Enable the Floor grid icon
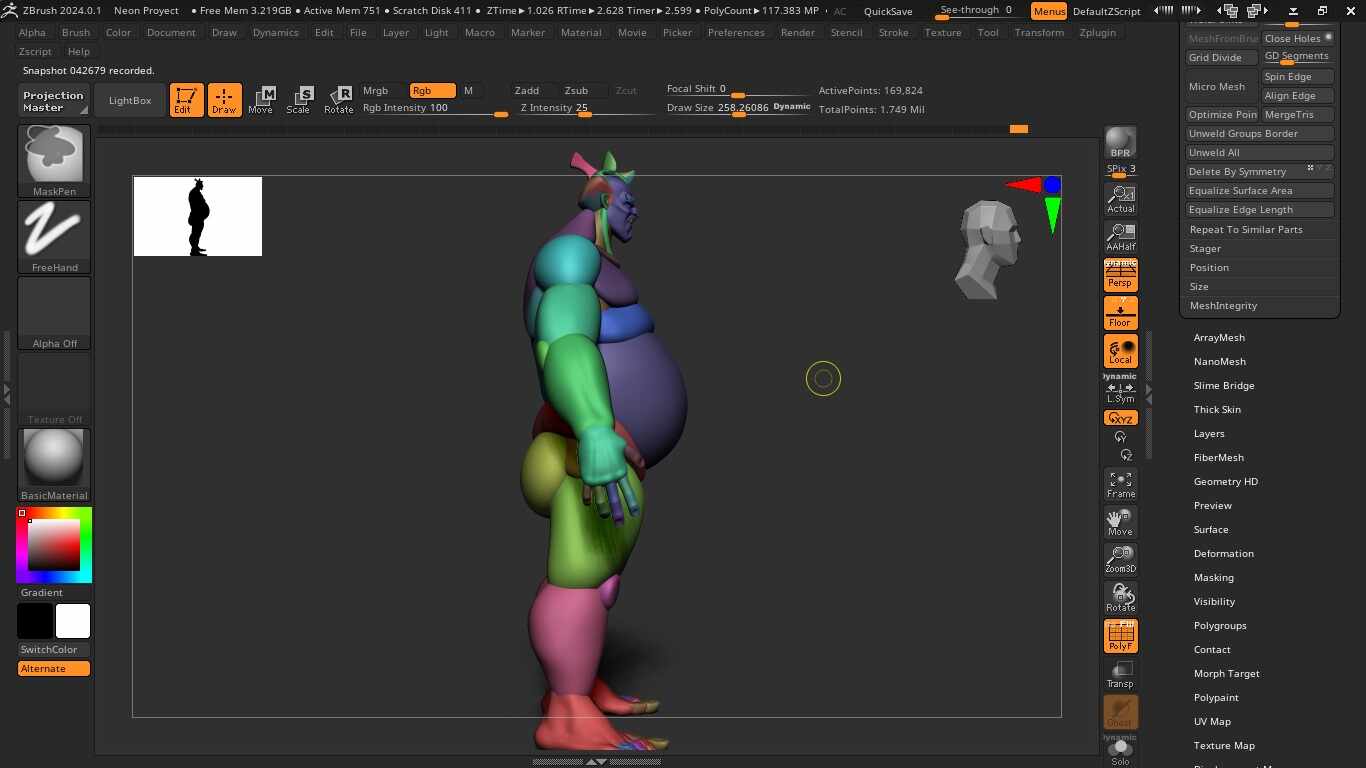The height and width of the screenshot is (768, 1366). coord(1119,312)
